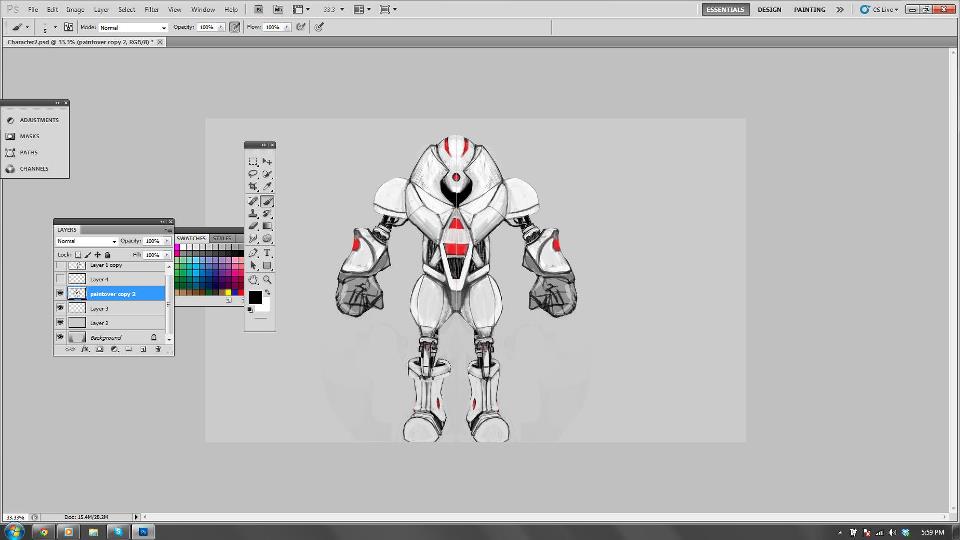Select the Clone Stamp tool
960x540 pixels.
(253, 214)
